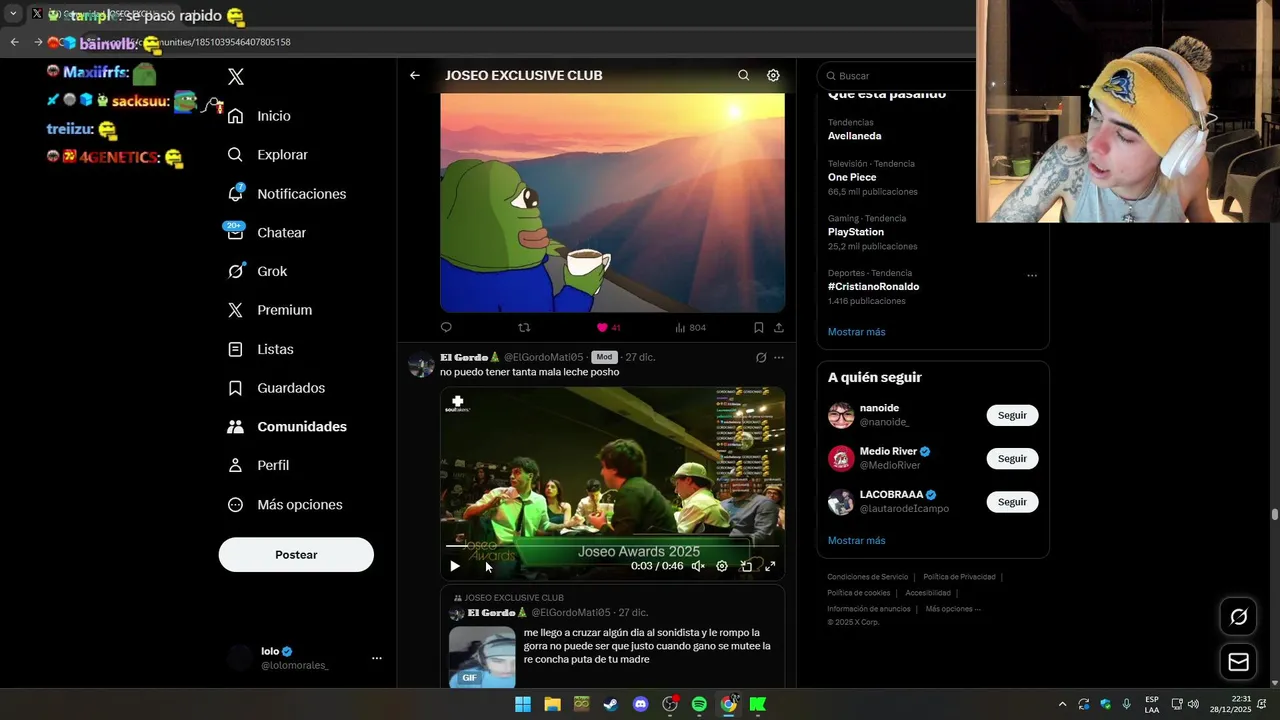Toggle picture-in-picture for video
1280x720 pixels.
point(746,566)
